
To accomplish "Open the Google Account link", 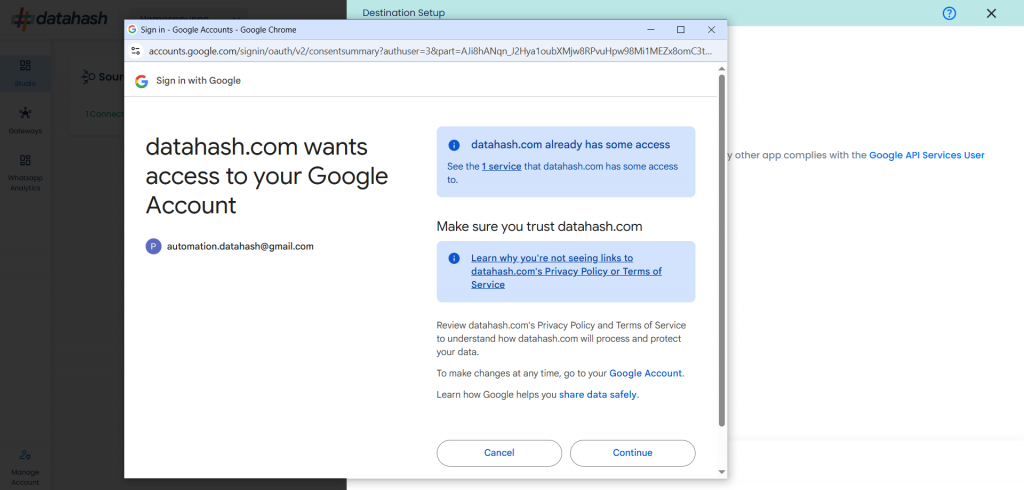I will click(646, 373).
